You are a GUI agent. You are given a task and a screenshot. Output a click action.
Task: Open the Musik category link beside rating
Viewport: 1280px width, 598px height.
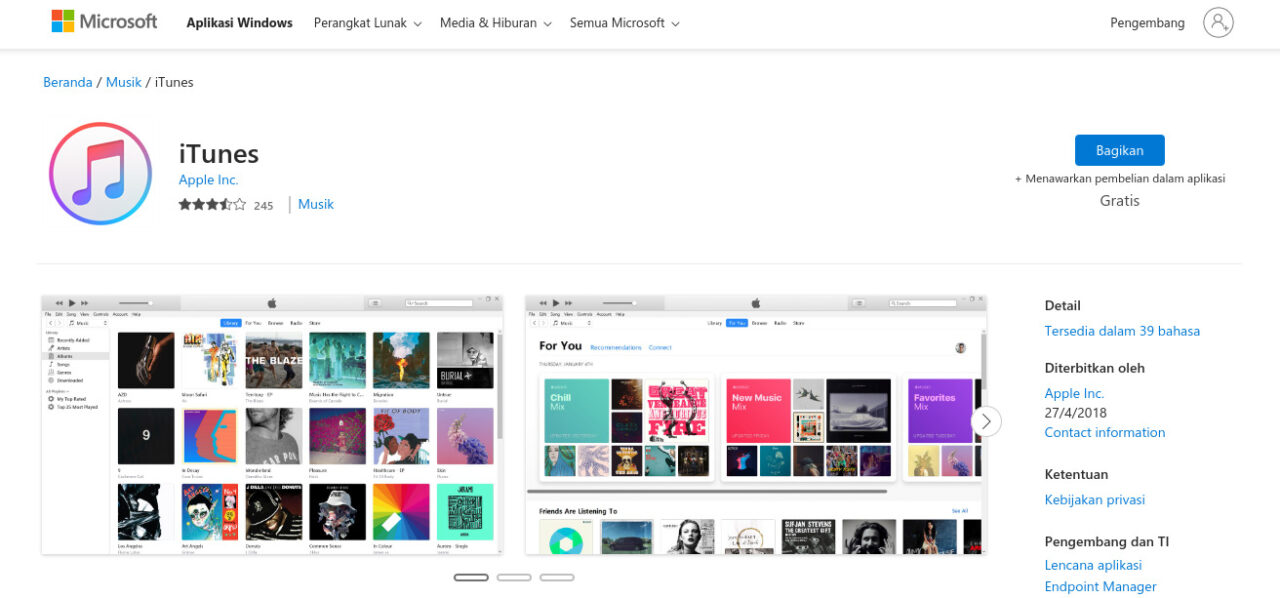pos(316,204)
